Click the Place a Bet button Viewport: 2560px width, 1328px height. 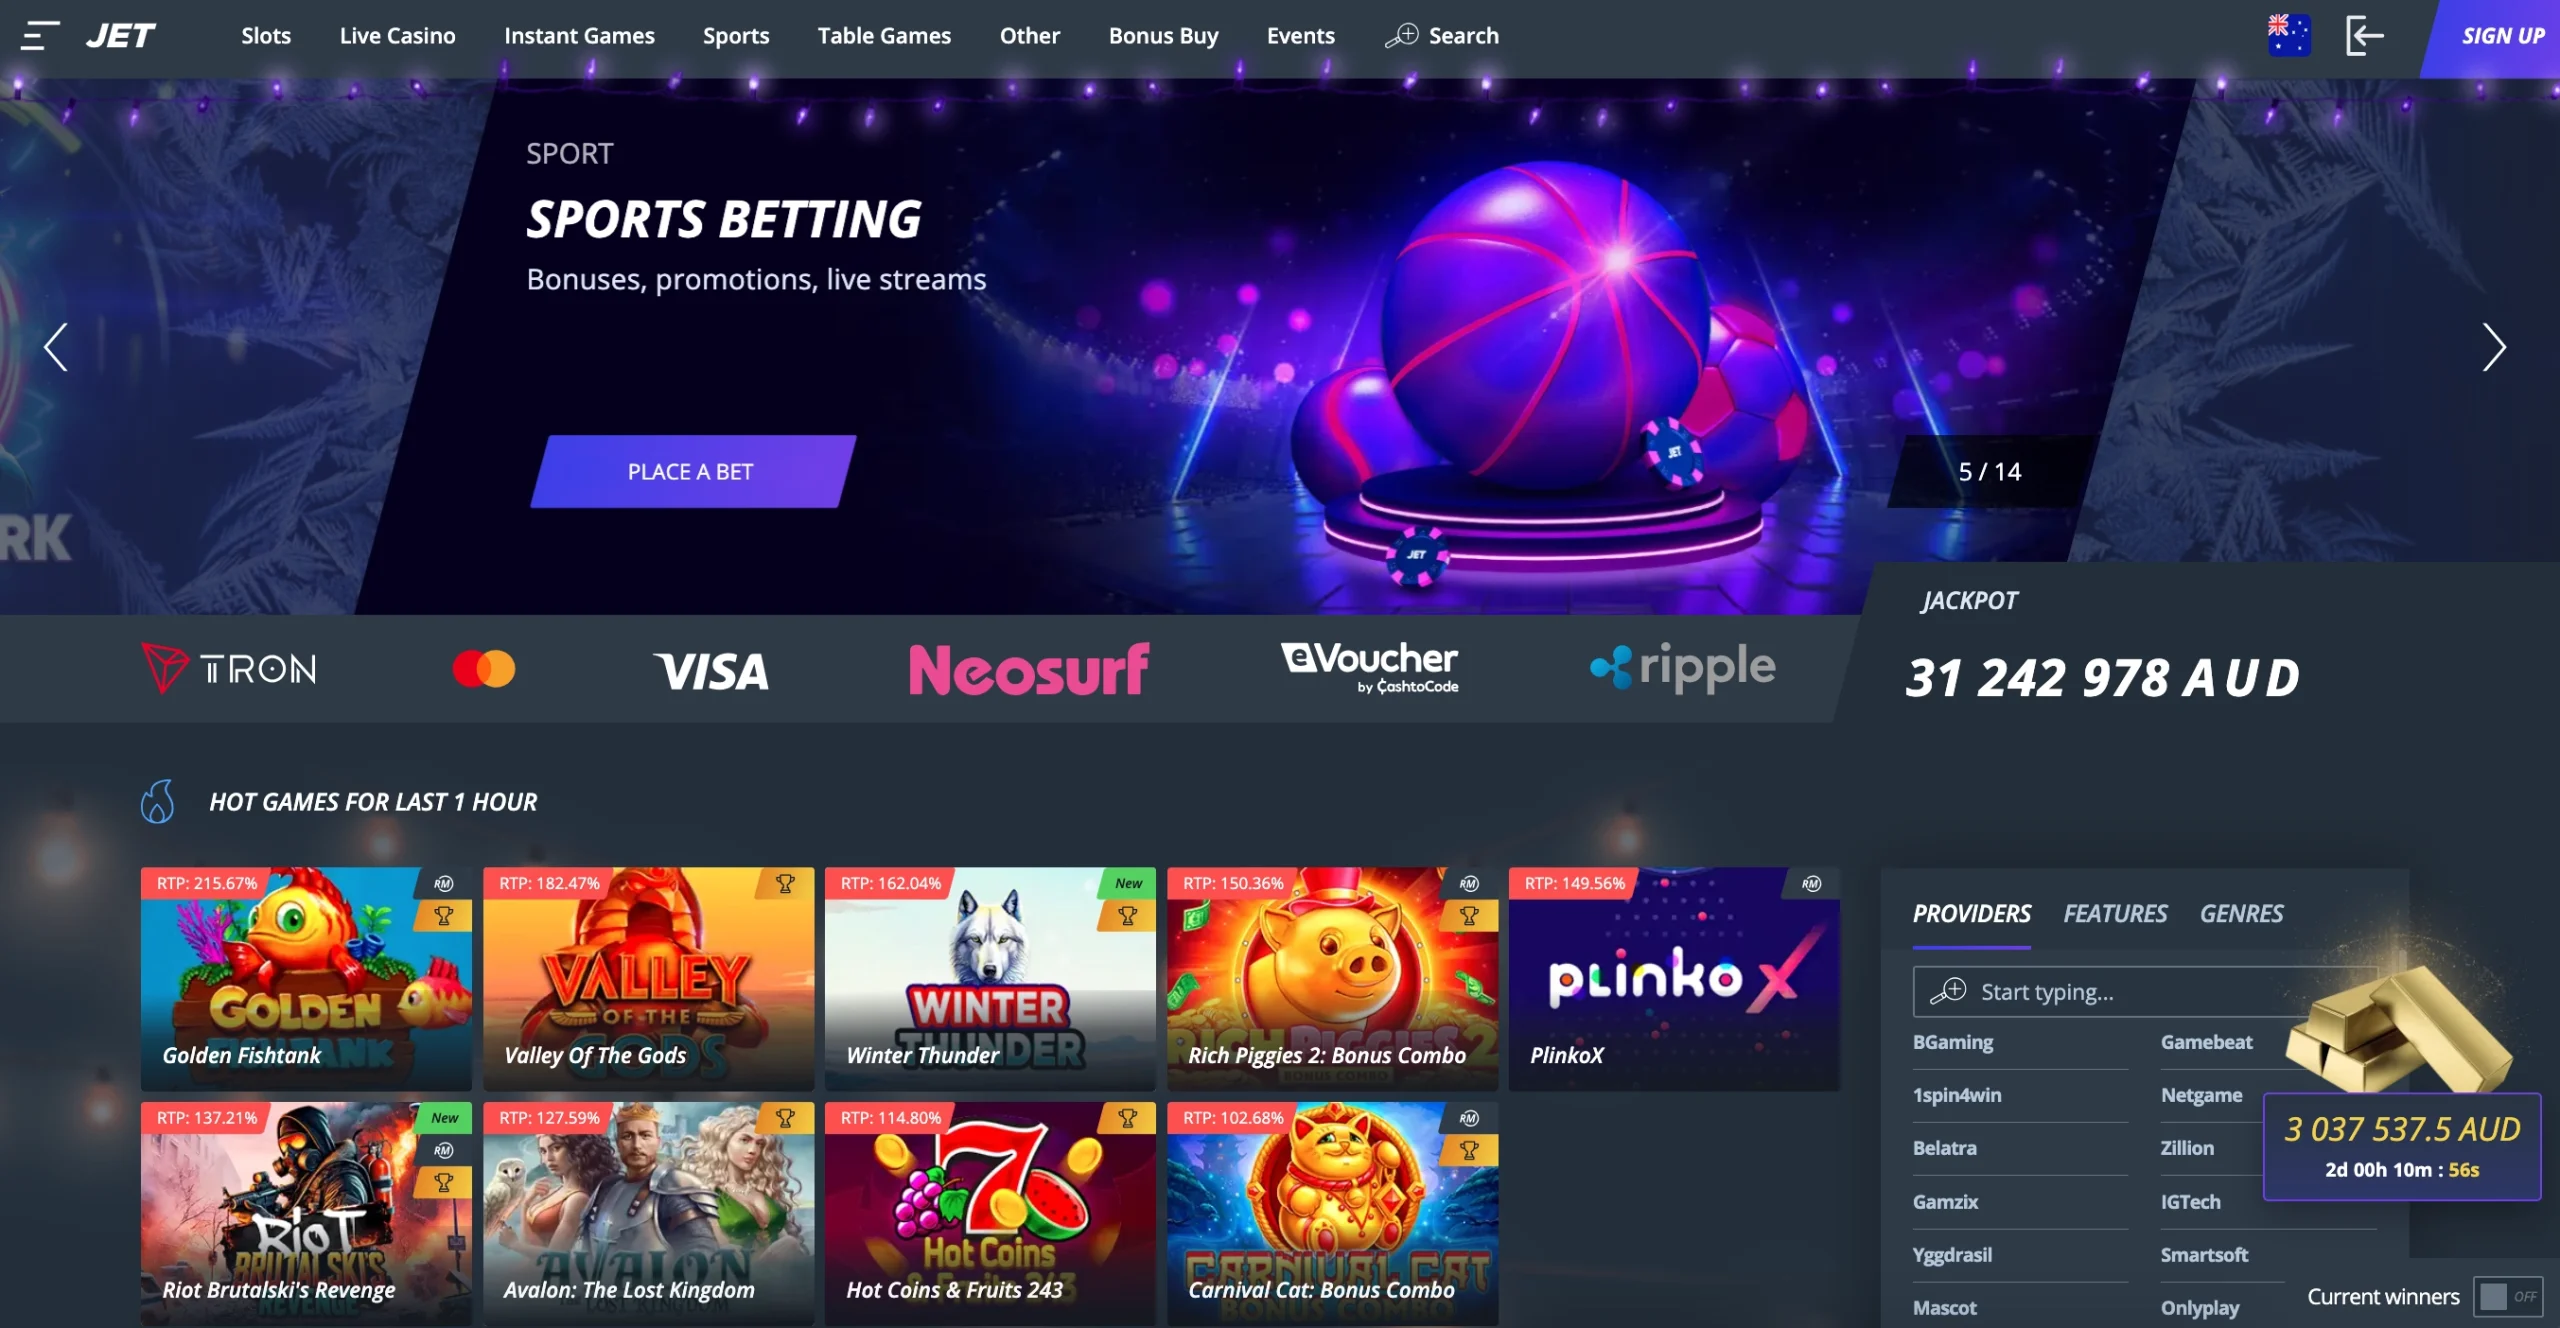[x=692, y=471]
